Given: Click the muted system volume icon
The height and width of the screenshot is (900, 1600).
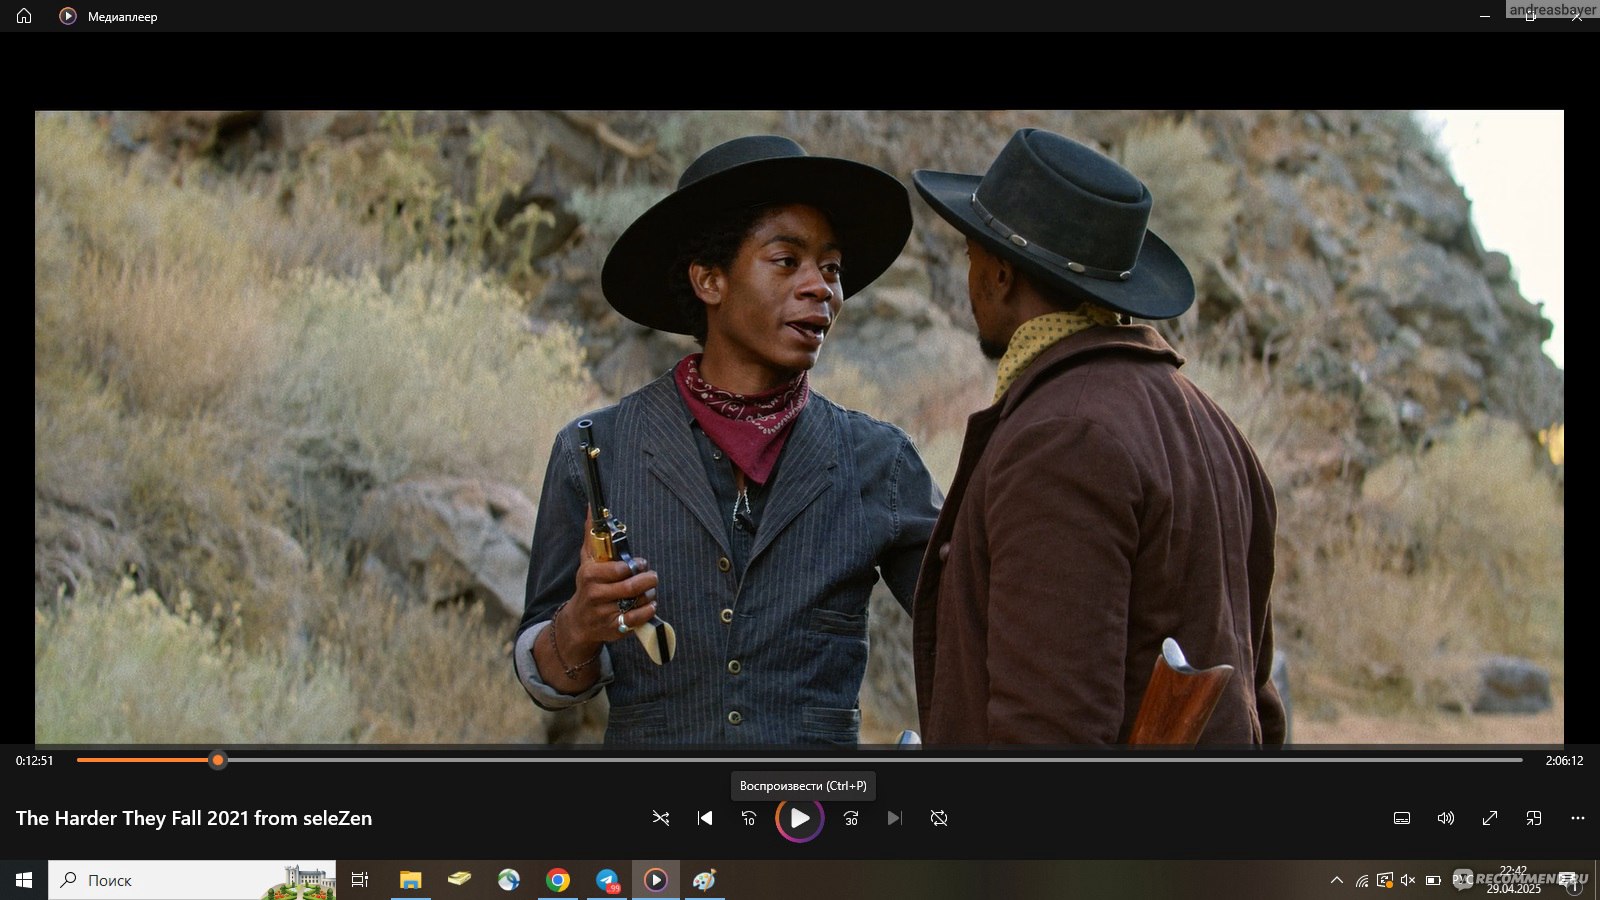Looking at the screenshot, I should (1408, 880).
